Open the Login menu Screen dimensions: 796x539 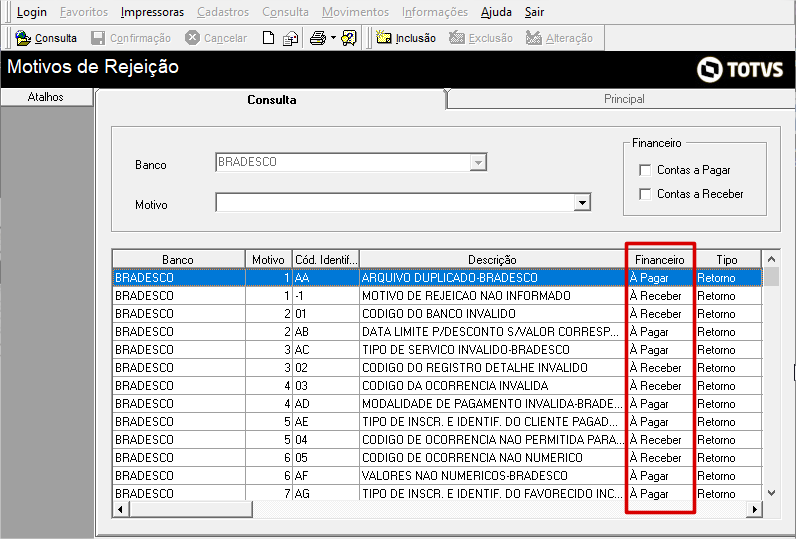click(31, 12)
